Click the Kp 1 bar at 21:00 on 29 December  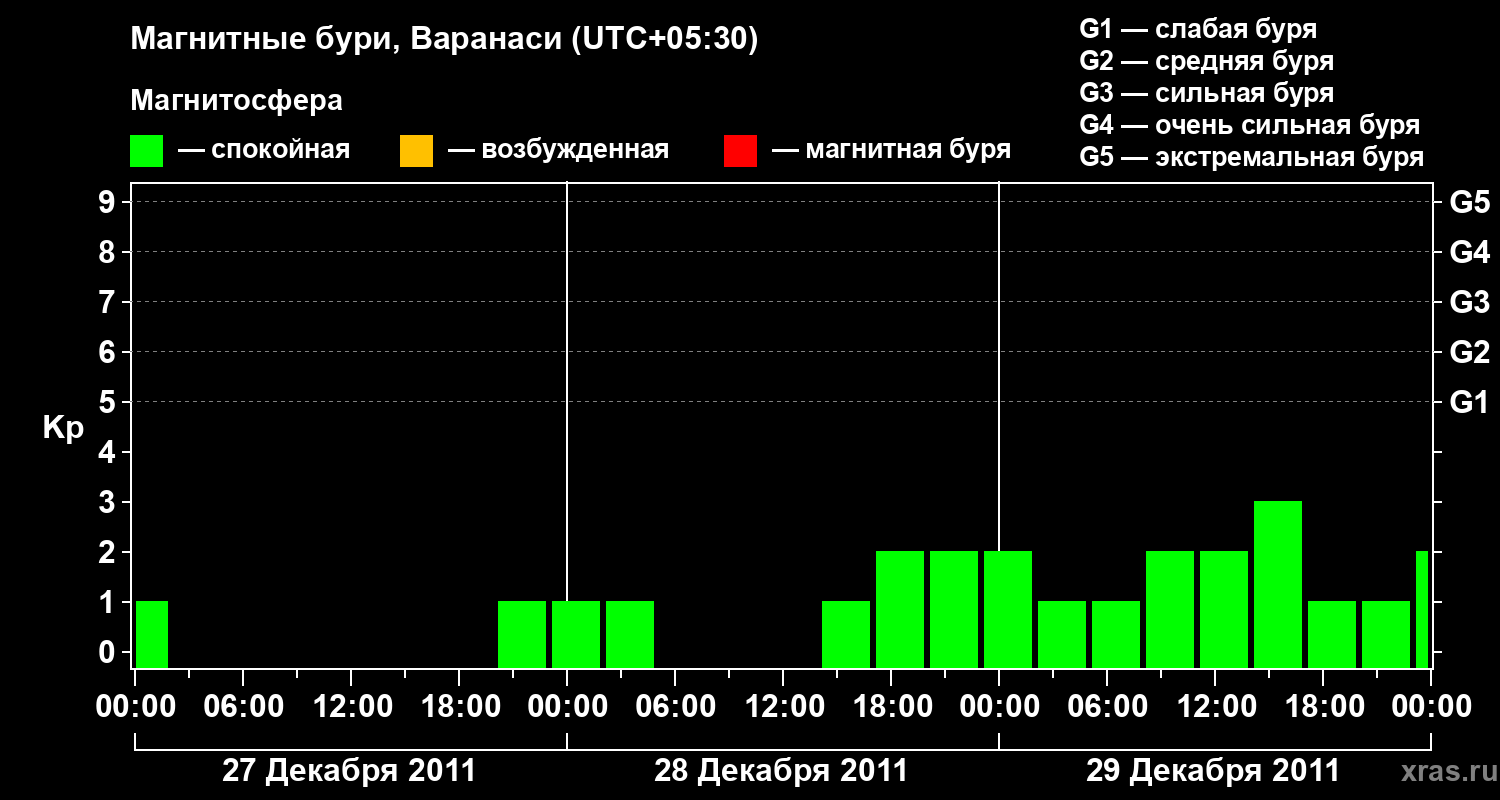[1386, 634]
